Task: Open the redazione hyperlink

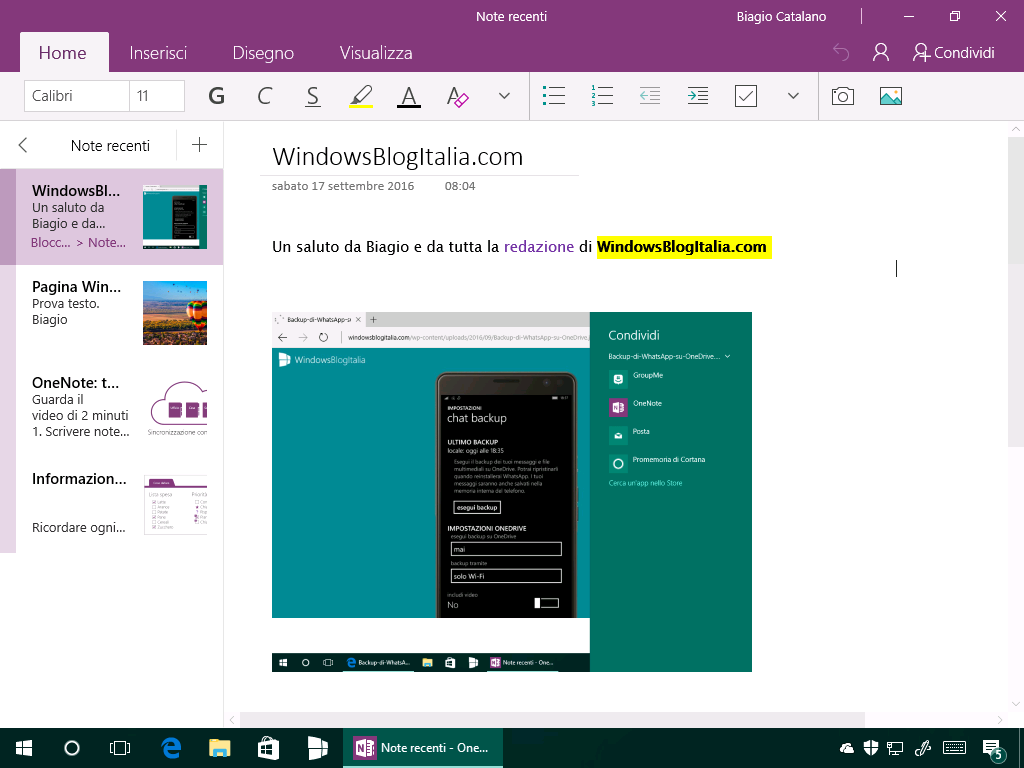Action: click(539, 247)
